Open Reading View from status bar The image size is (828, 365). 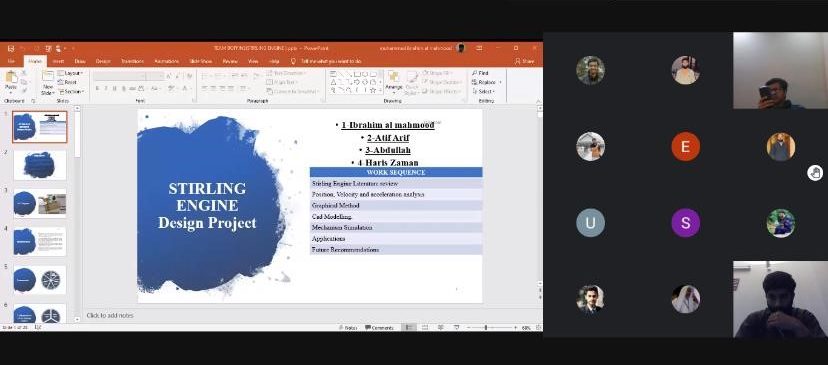(x=440, y=327)
